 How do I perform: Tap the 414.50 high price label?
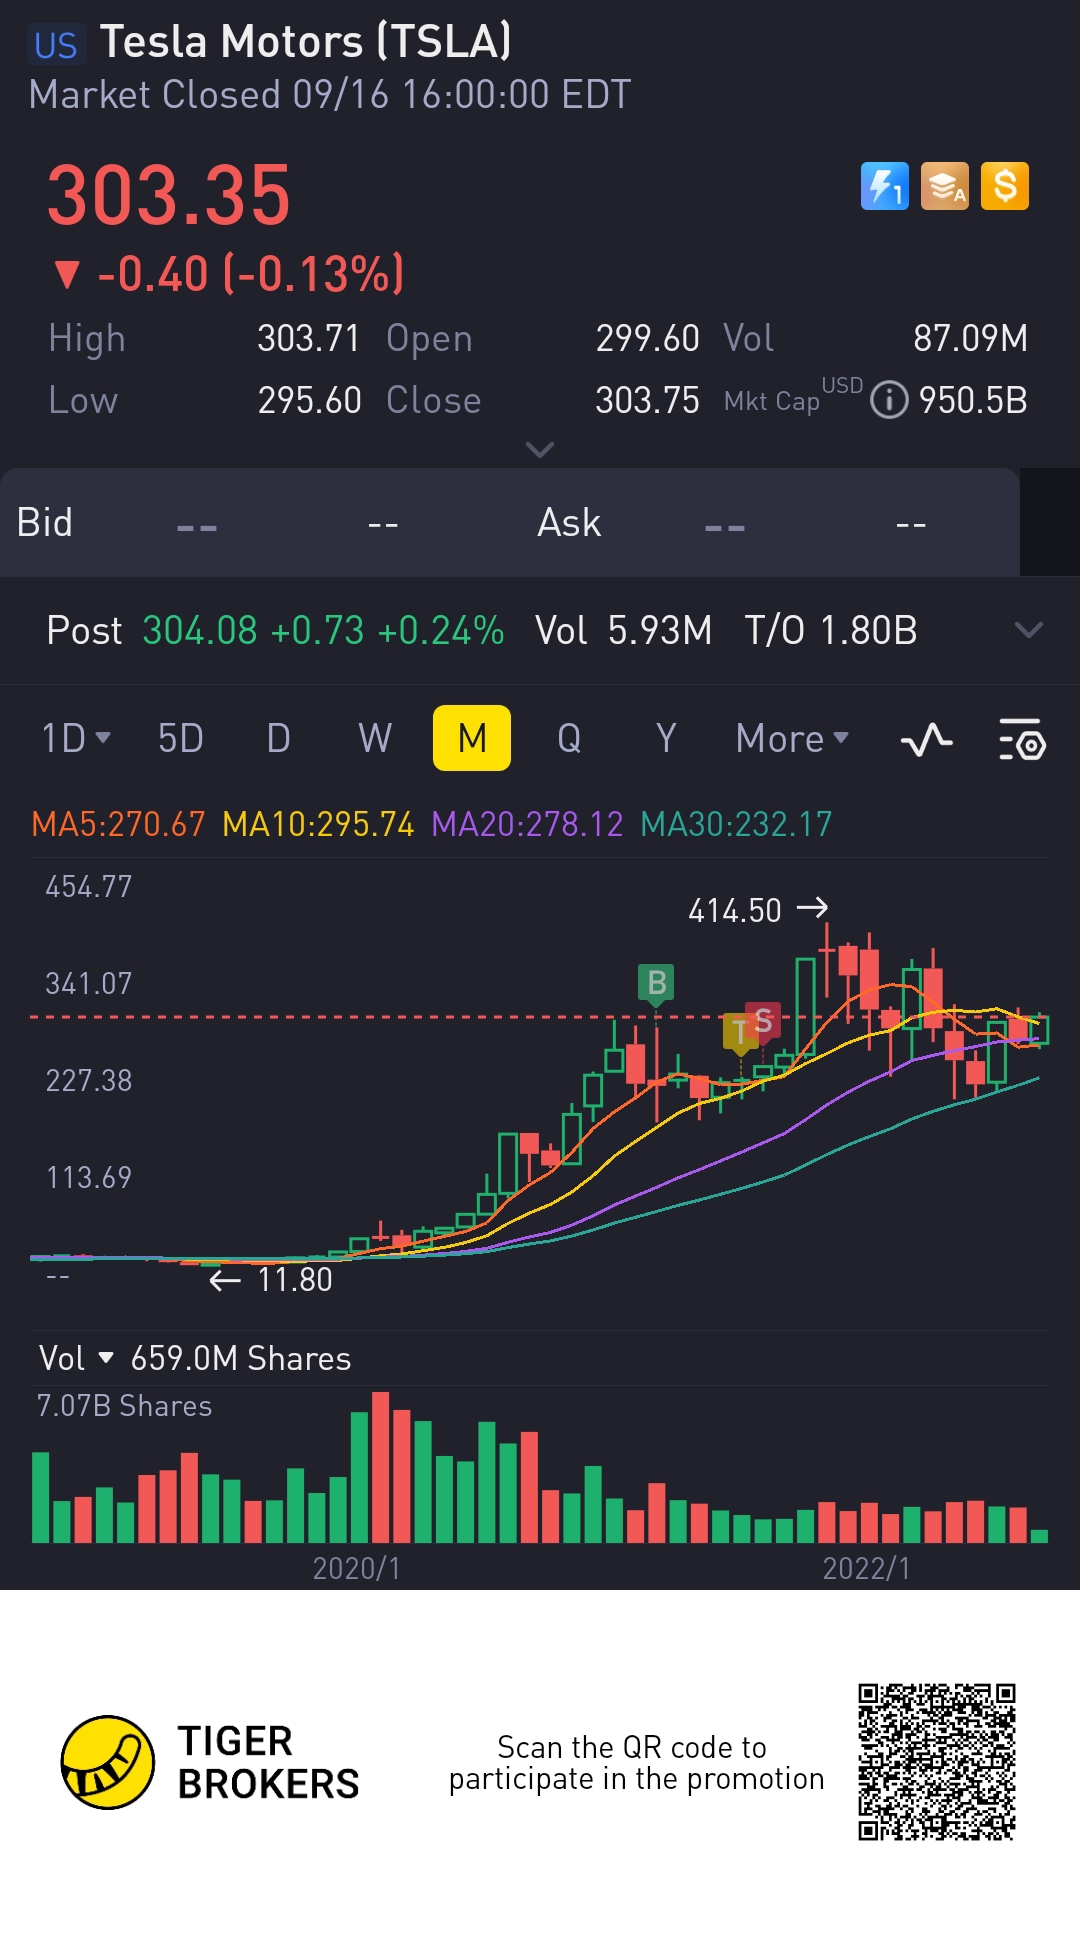tap(735, 910)
